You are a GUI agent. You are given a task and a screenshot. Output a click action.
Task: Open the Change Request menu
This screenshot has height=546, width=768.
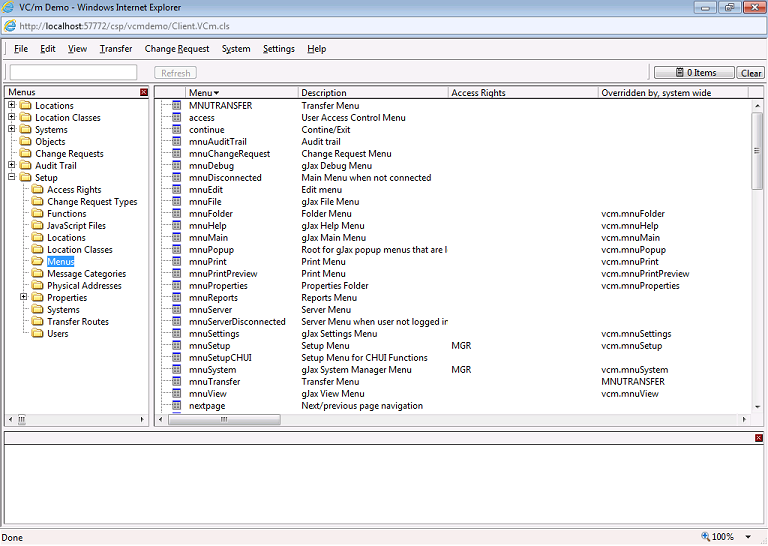click(x=177, y=49)
